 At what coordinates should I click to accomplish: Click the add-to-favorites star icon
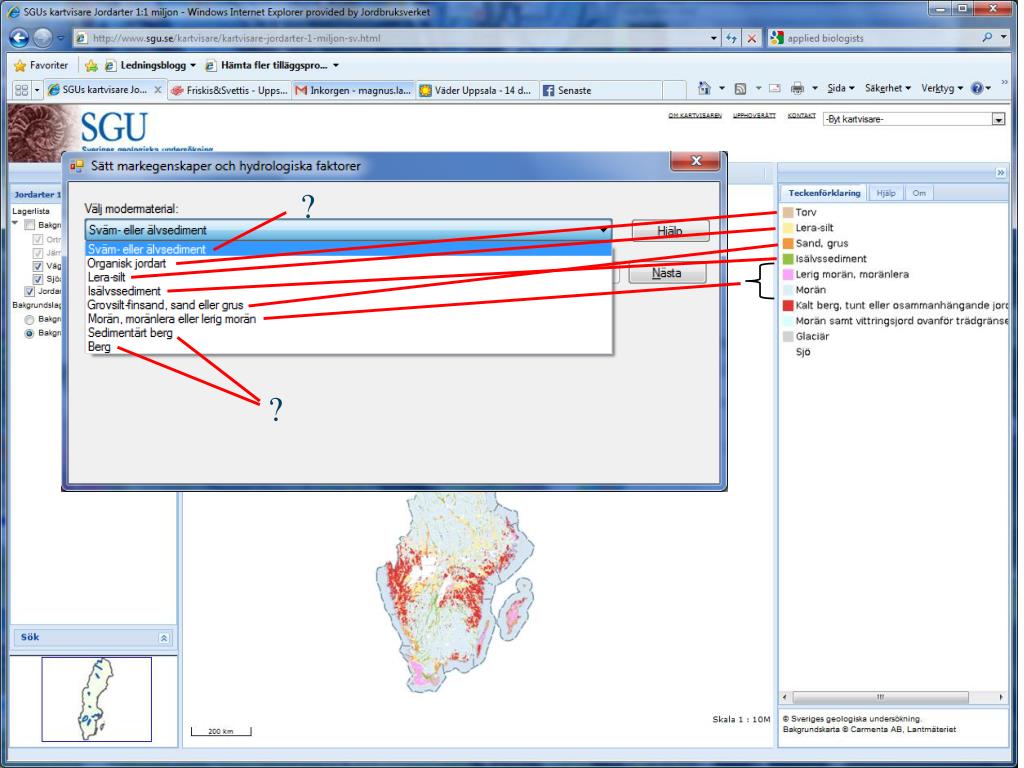91,65
